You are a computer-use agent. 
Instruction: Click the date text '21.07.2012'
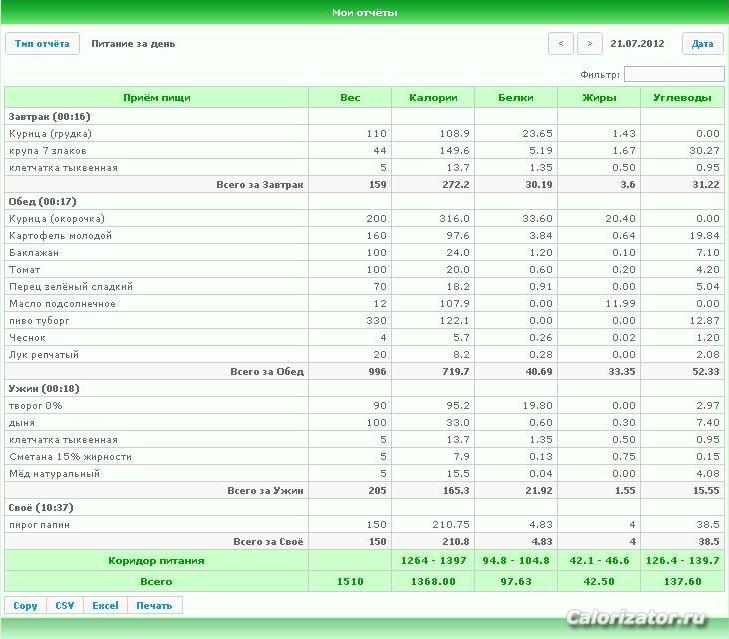click(x=637, y=44)
